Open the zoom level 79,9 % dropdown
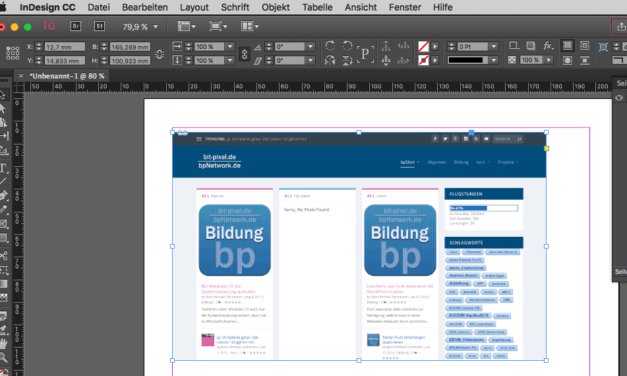This screenshot has height=376, width=627. point(156,27)
